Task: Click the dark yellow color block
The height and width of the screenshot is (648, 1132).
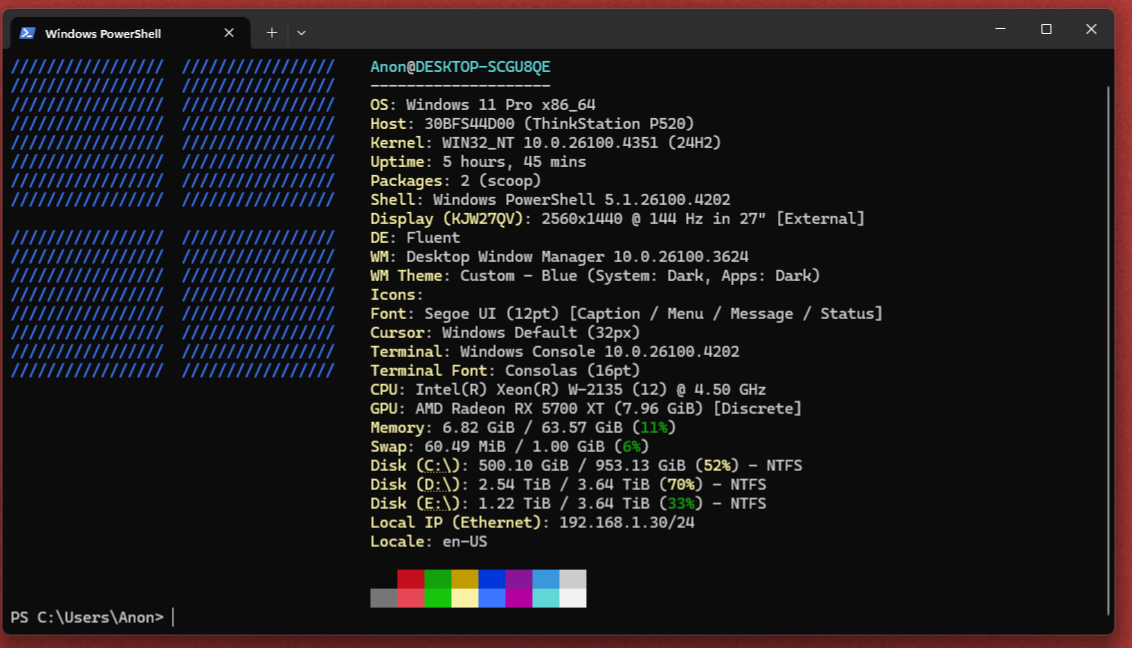Action: pos(465,579)
